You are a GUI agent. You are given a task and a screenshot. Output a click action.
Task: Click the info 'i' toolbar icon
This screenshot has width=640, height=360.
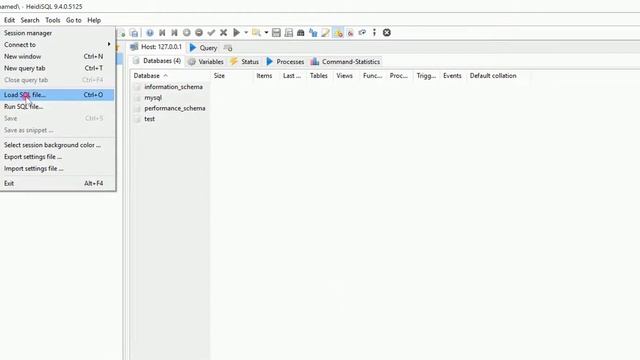[x=374, y=33]
